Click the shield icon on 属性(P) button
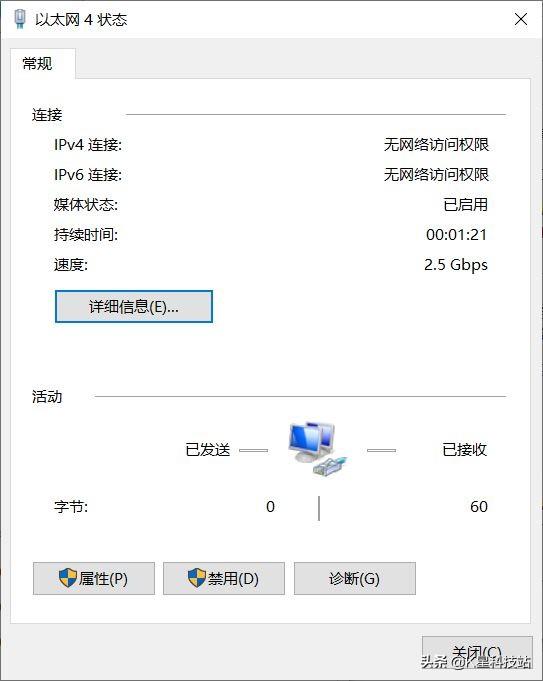 68,578
